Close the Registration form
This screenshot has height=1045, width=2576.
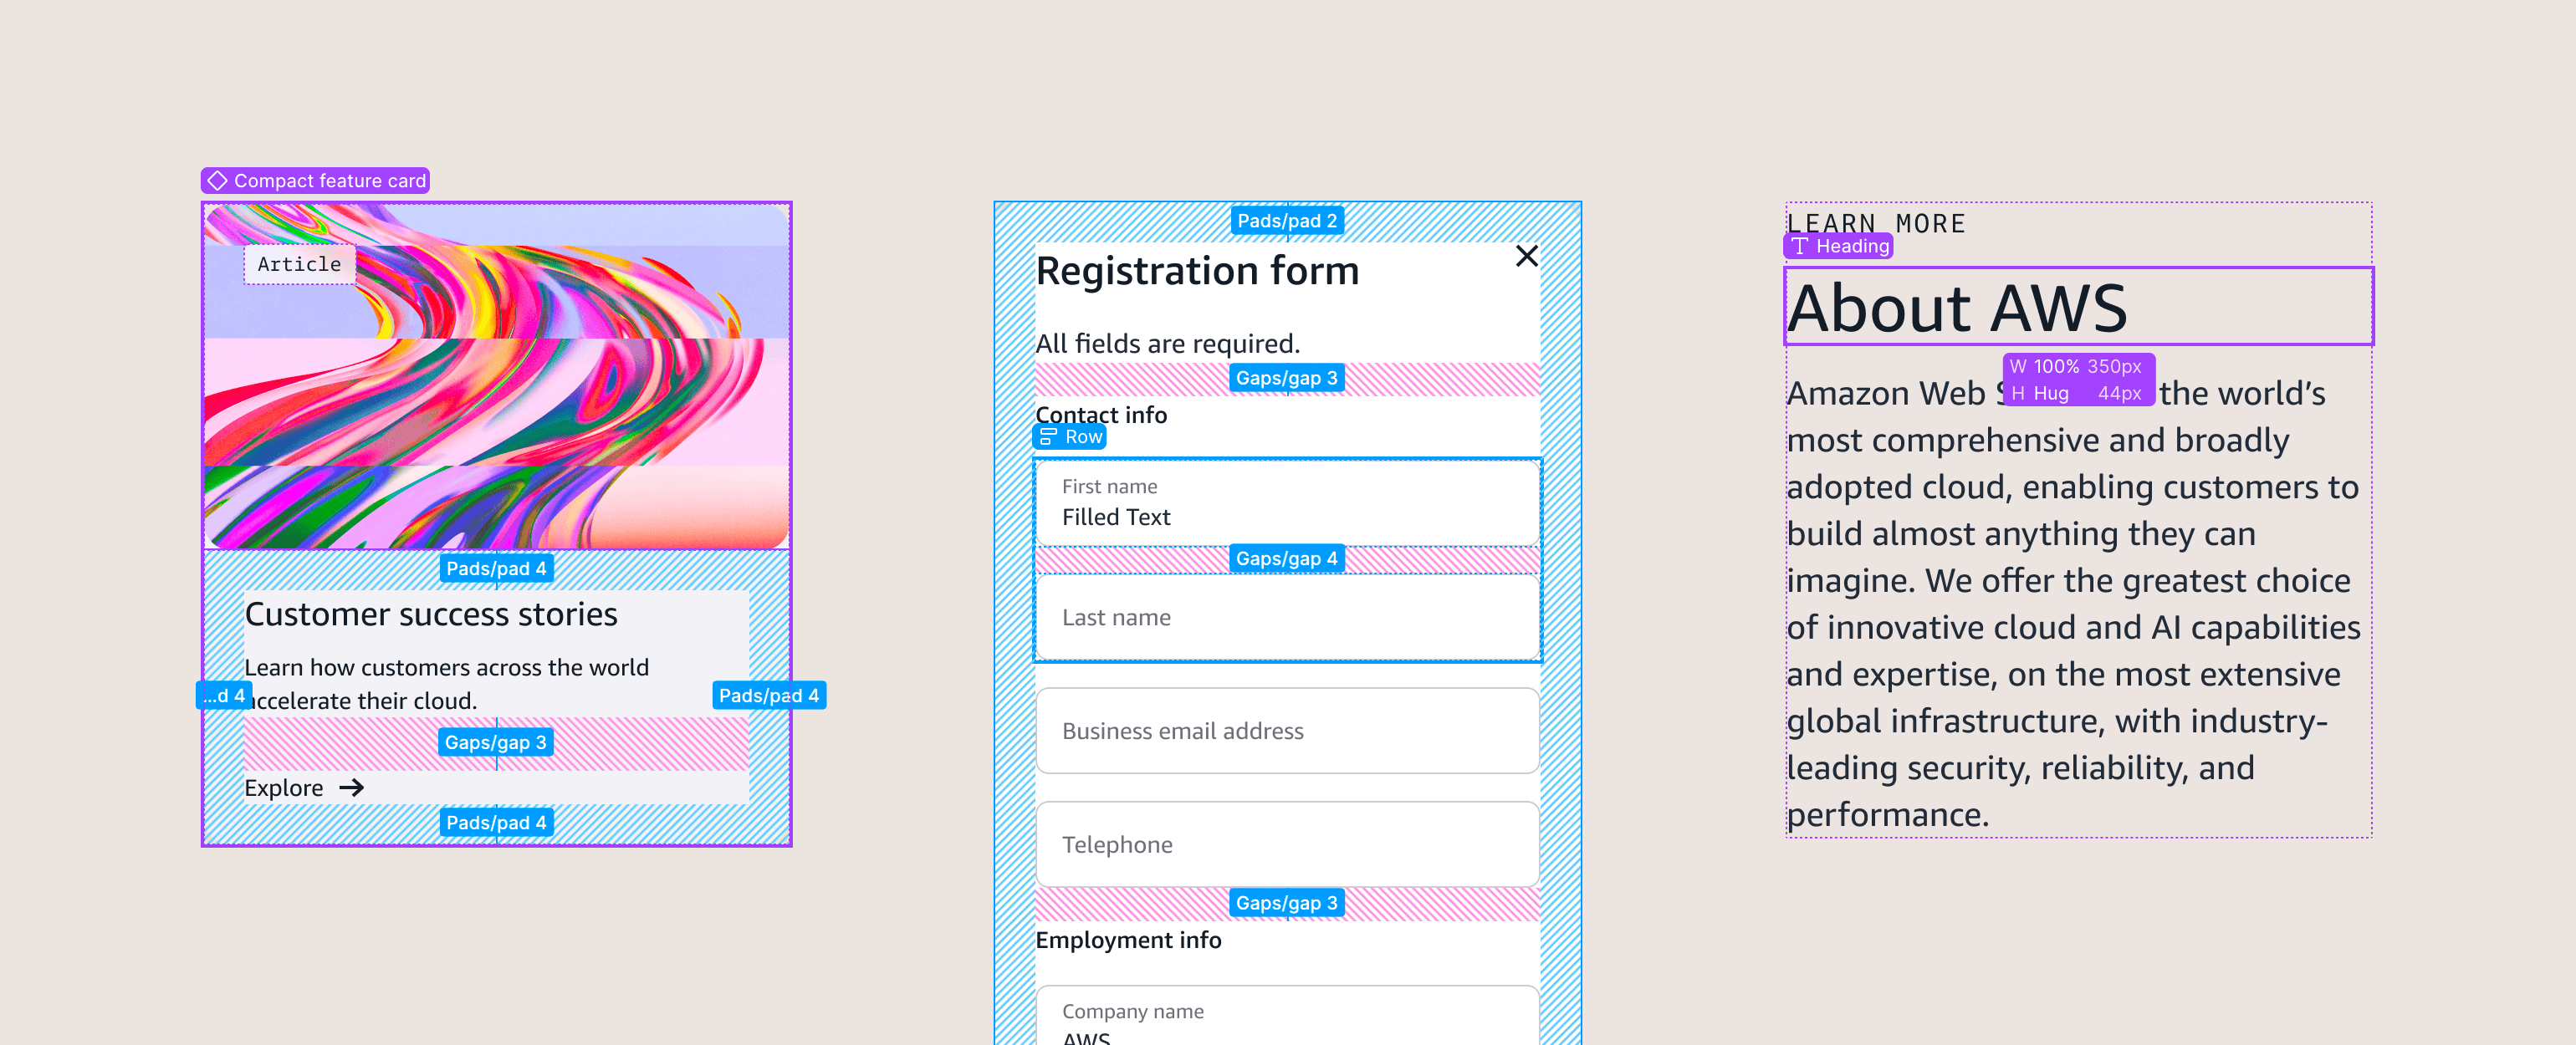(x=1527, y=256)
